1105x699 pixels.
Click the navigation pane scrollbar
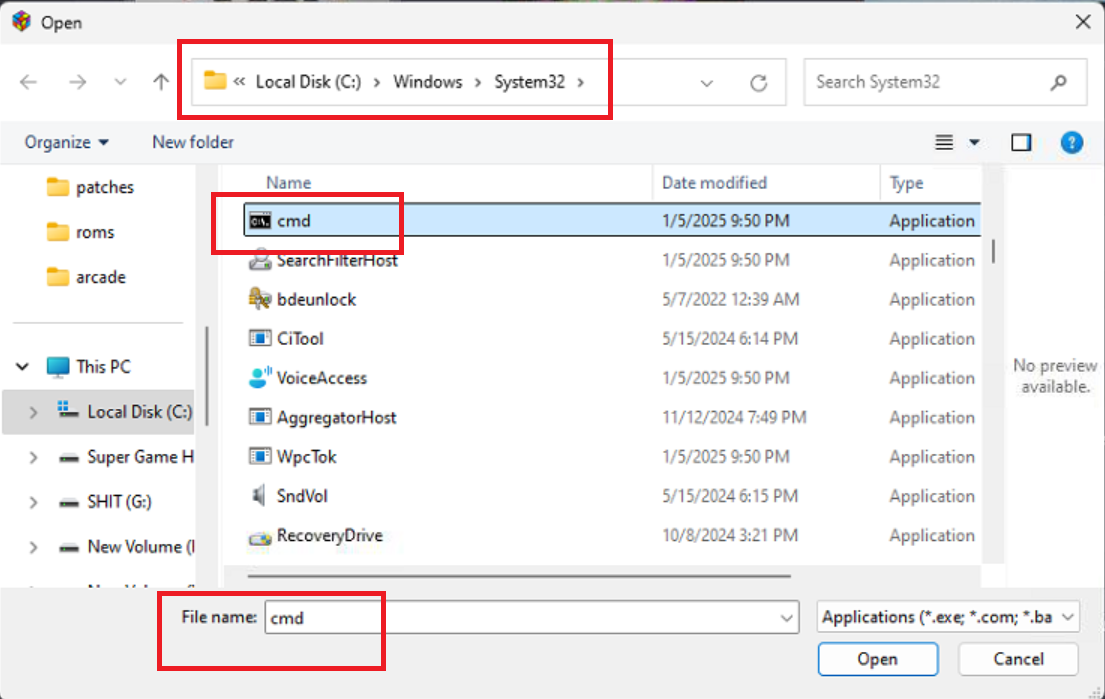click(x=206, y=376)
